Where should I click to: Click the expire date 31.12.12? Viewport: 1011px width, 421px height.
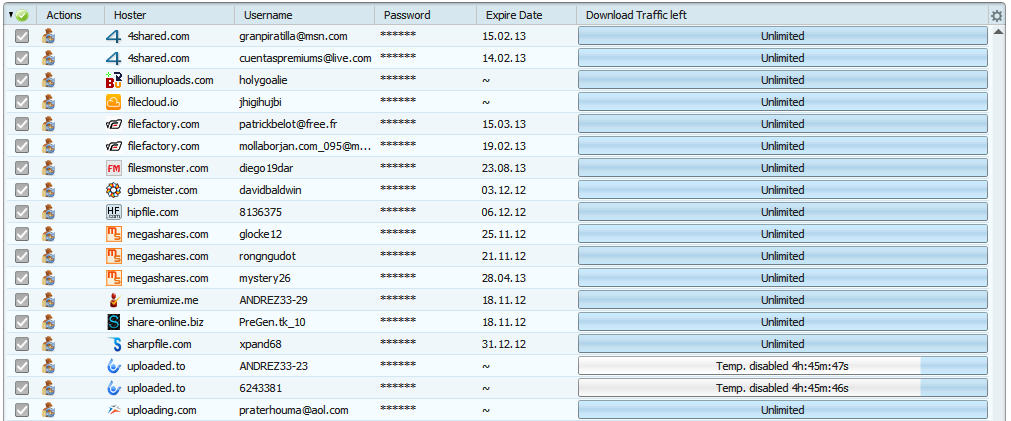click(x=504, y=344)
